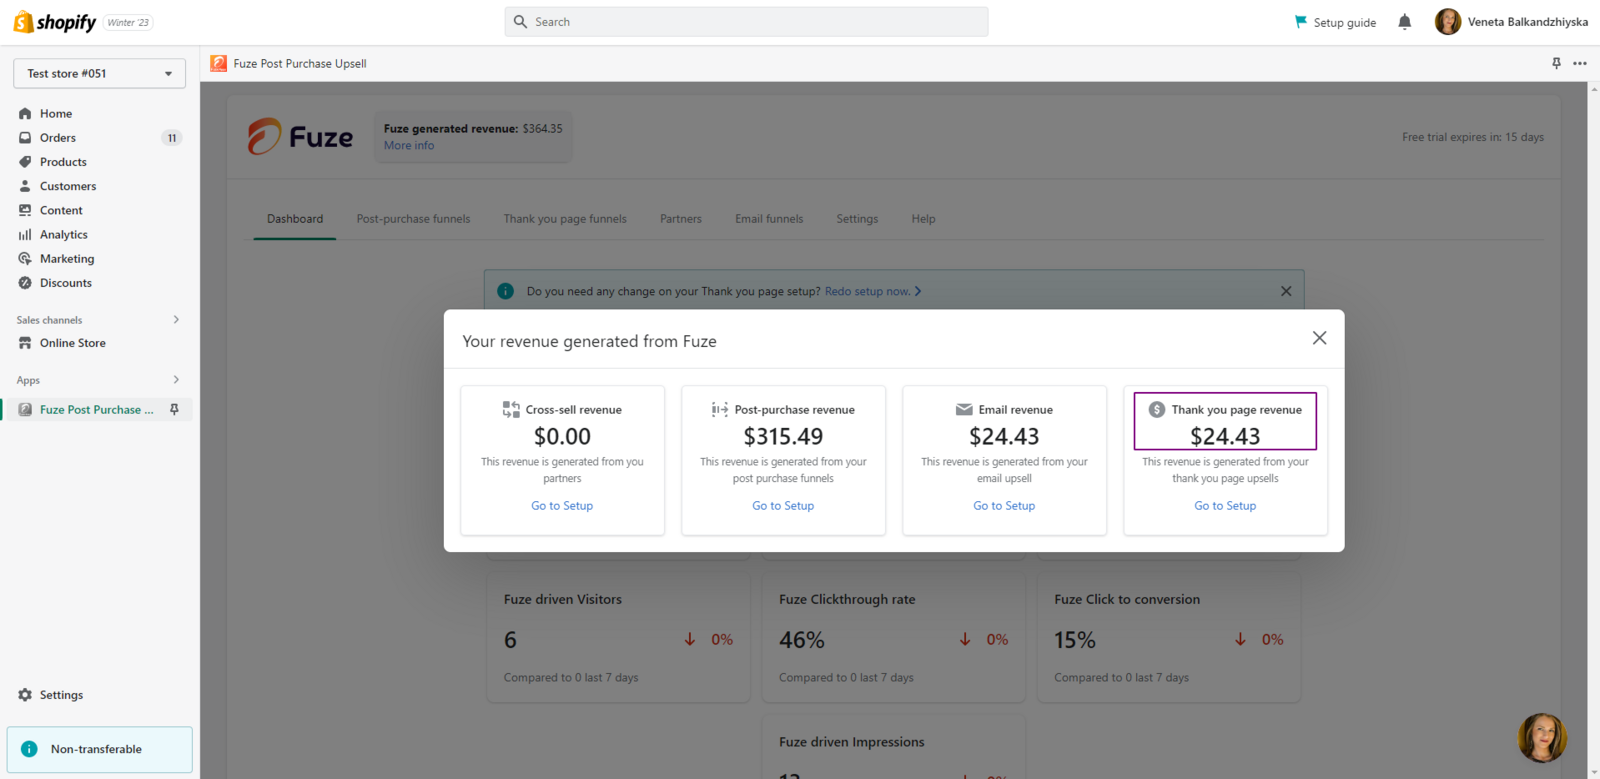This screenshot has height=779, width=1600.
Task: Click the Shopify logo
Action: pyautogui.click(x=55, y=22)
